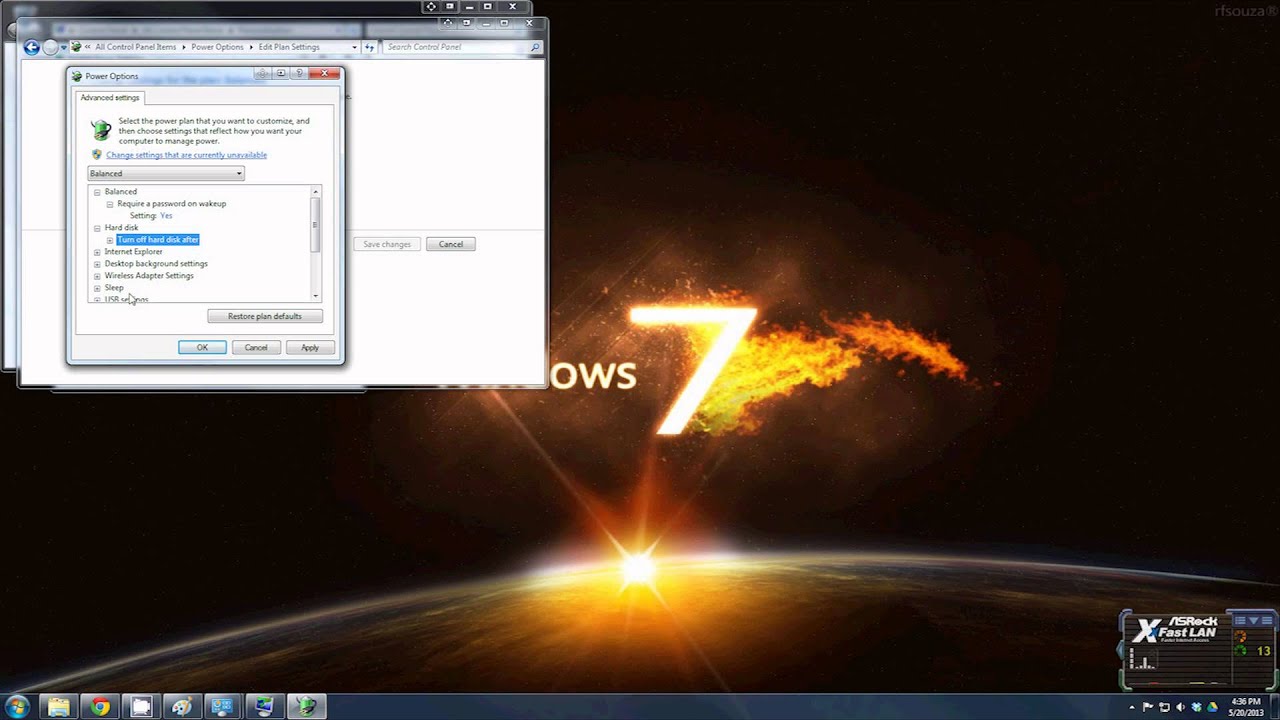Click the orange ring indicator in XFast LAN

tap(1241, 637)
